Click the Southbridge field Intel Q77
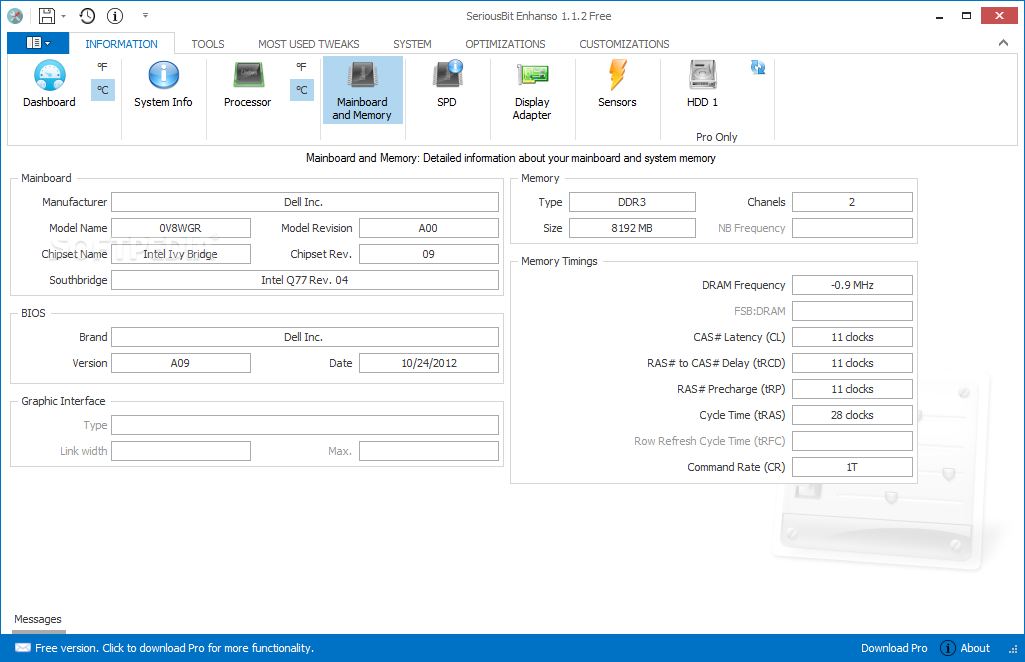 click(305, 280)
